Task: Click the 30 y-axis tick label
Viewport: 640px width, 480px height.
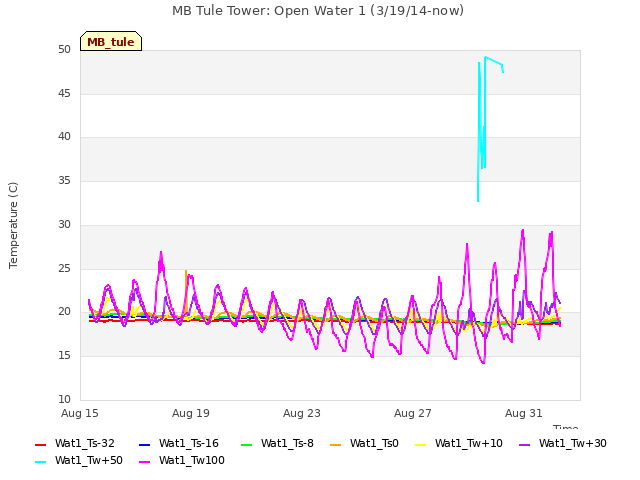Action: pos(64,224)
